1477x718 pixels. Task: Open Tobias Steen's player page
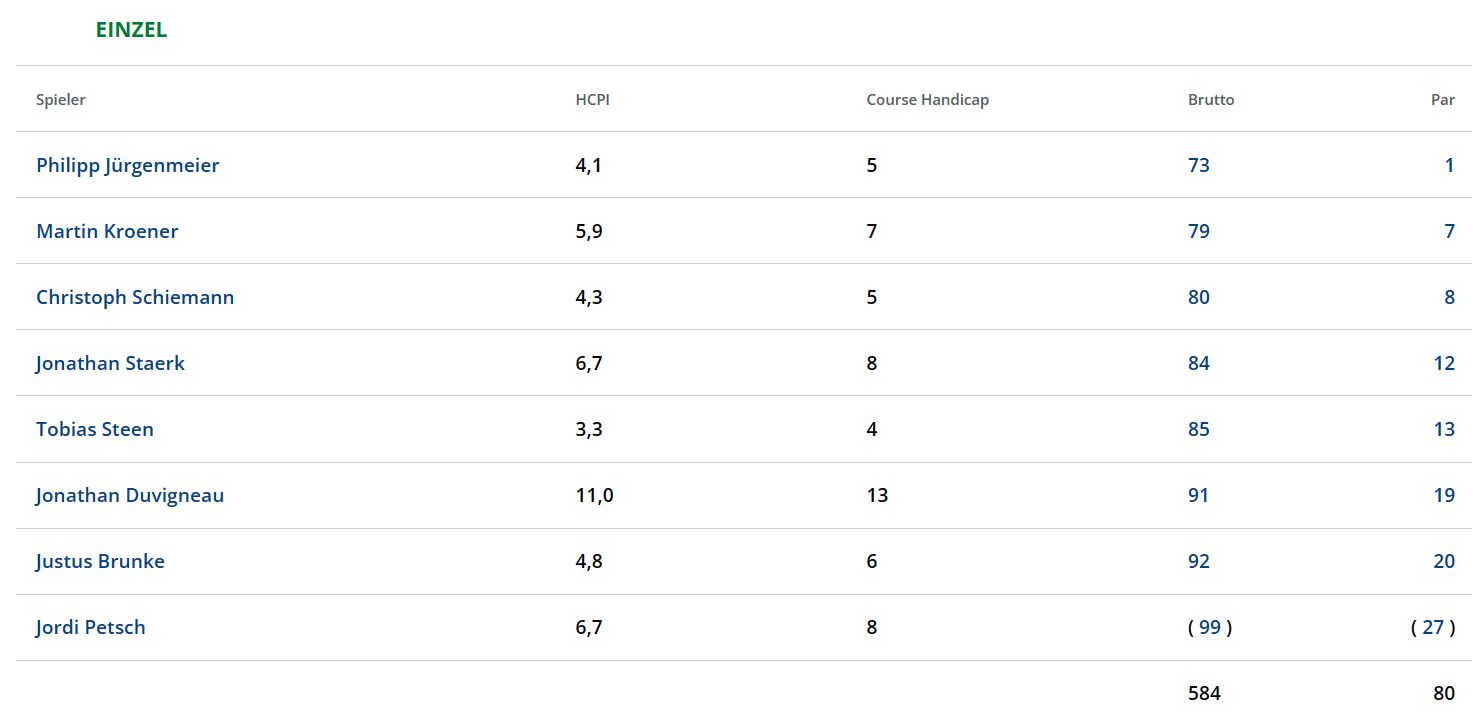click(x=95, y=429)
